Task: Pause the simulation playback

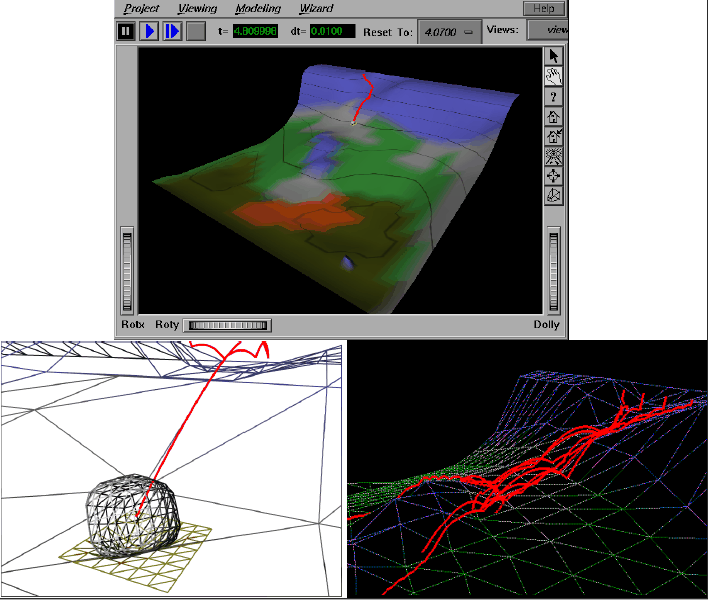Action: tap(126, 31)
